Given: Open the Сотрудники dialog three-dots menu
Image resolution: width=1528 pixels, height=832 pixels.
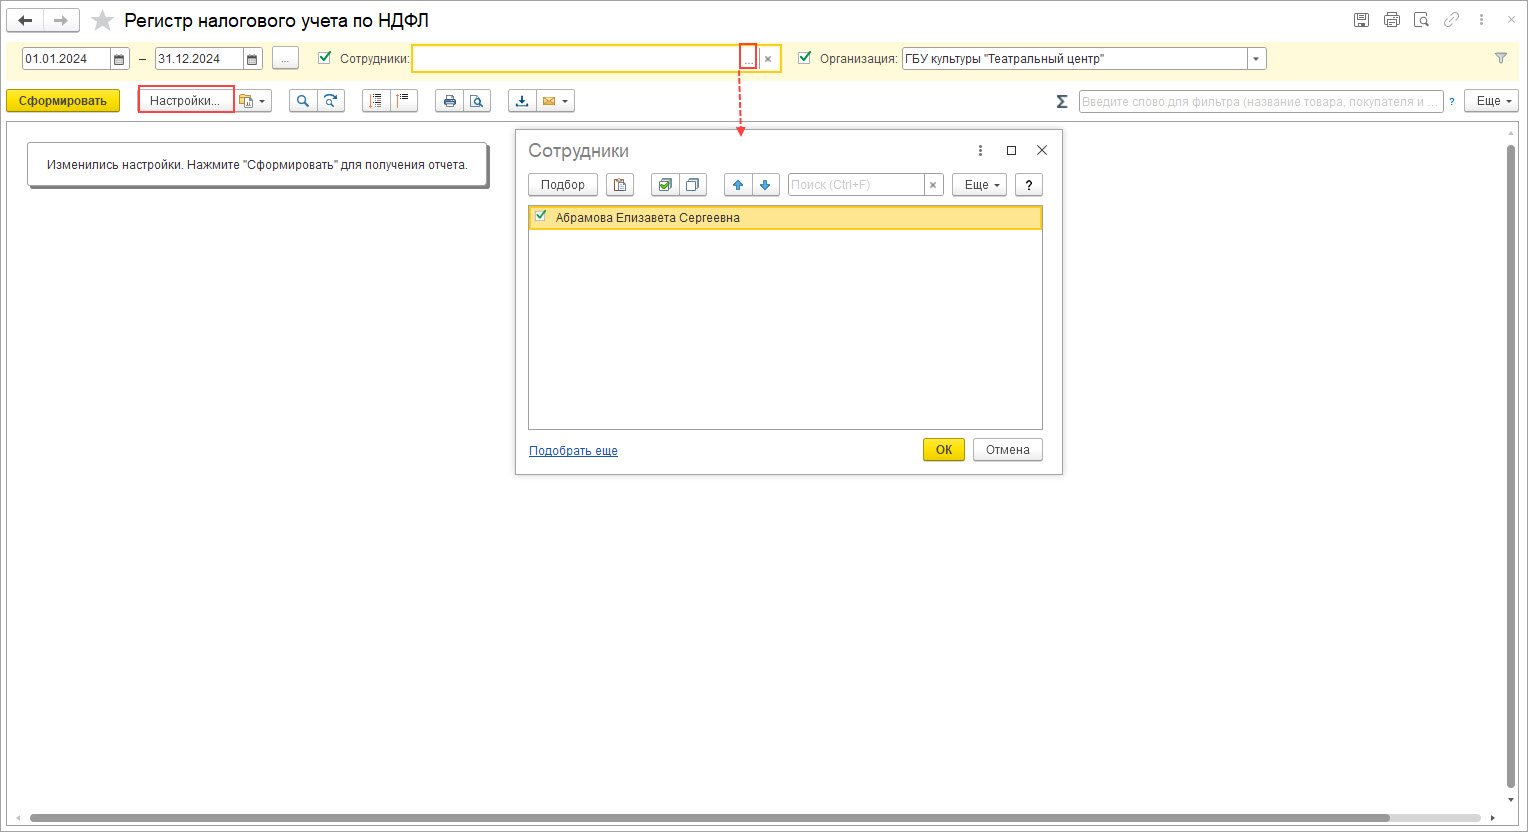Looking at the screenshot, I should (x=980, y=150).
